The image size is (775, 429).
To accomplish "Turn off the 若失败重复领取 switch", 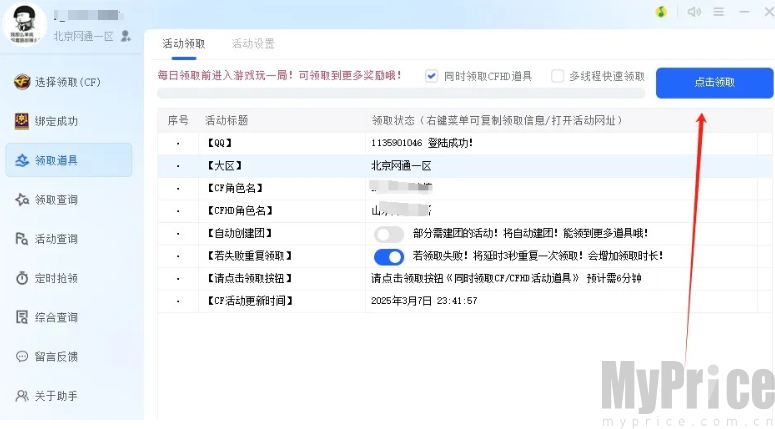I will [389, 257].
